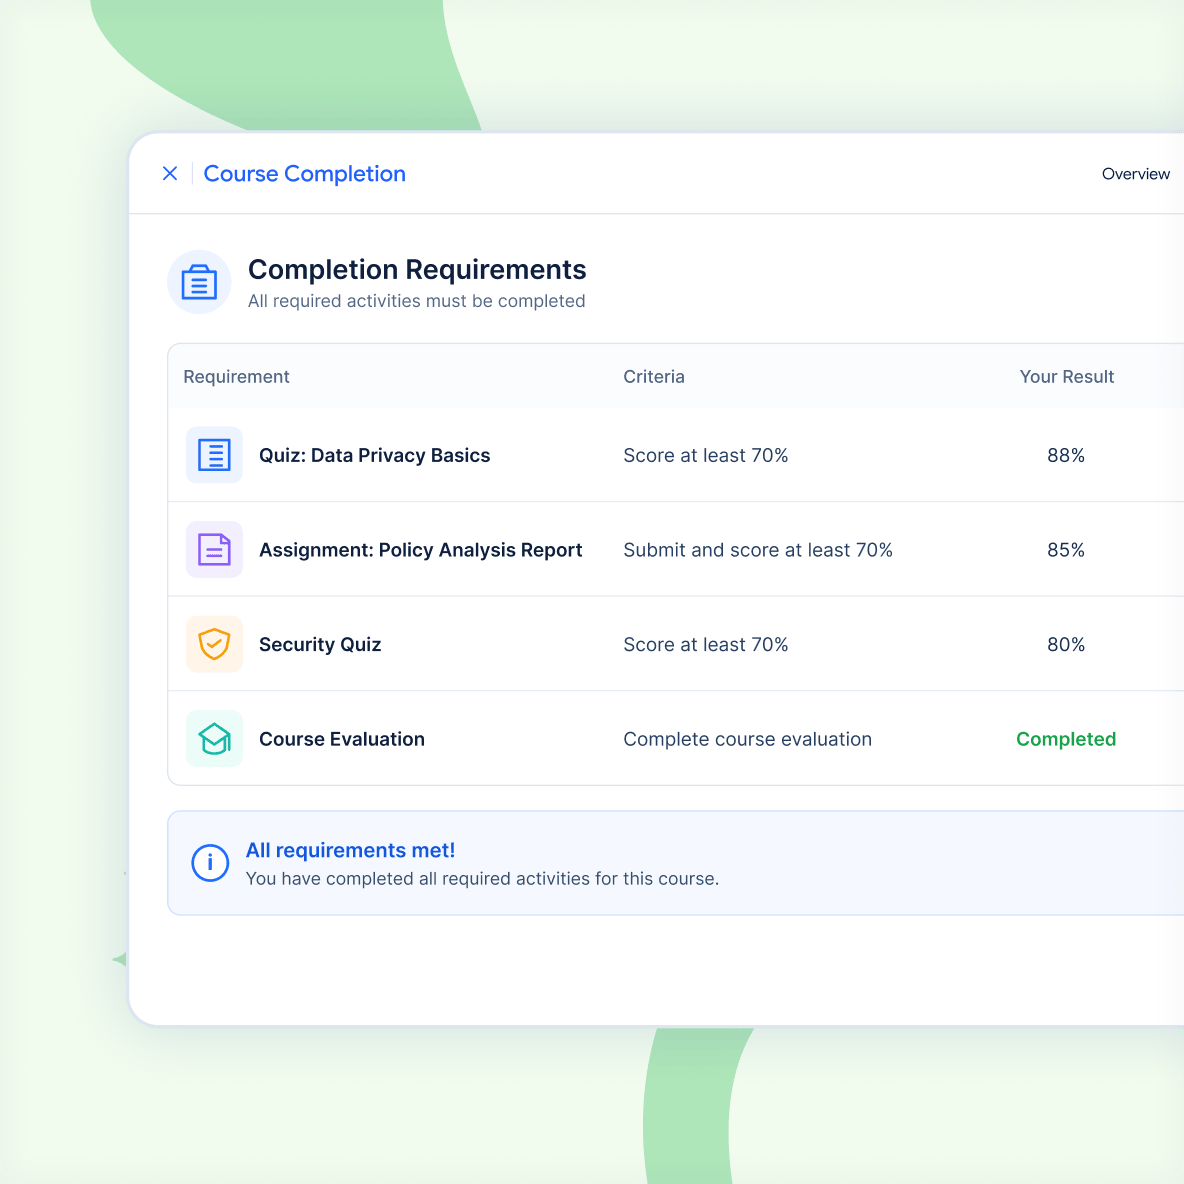Image resolution: width=1184 pixels, height=1184 pixels.
Task: Click the Requirement column header
Action: 236,377
